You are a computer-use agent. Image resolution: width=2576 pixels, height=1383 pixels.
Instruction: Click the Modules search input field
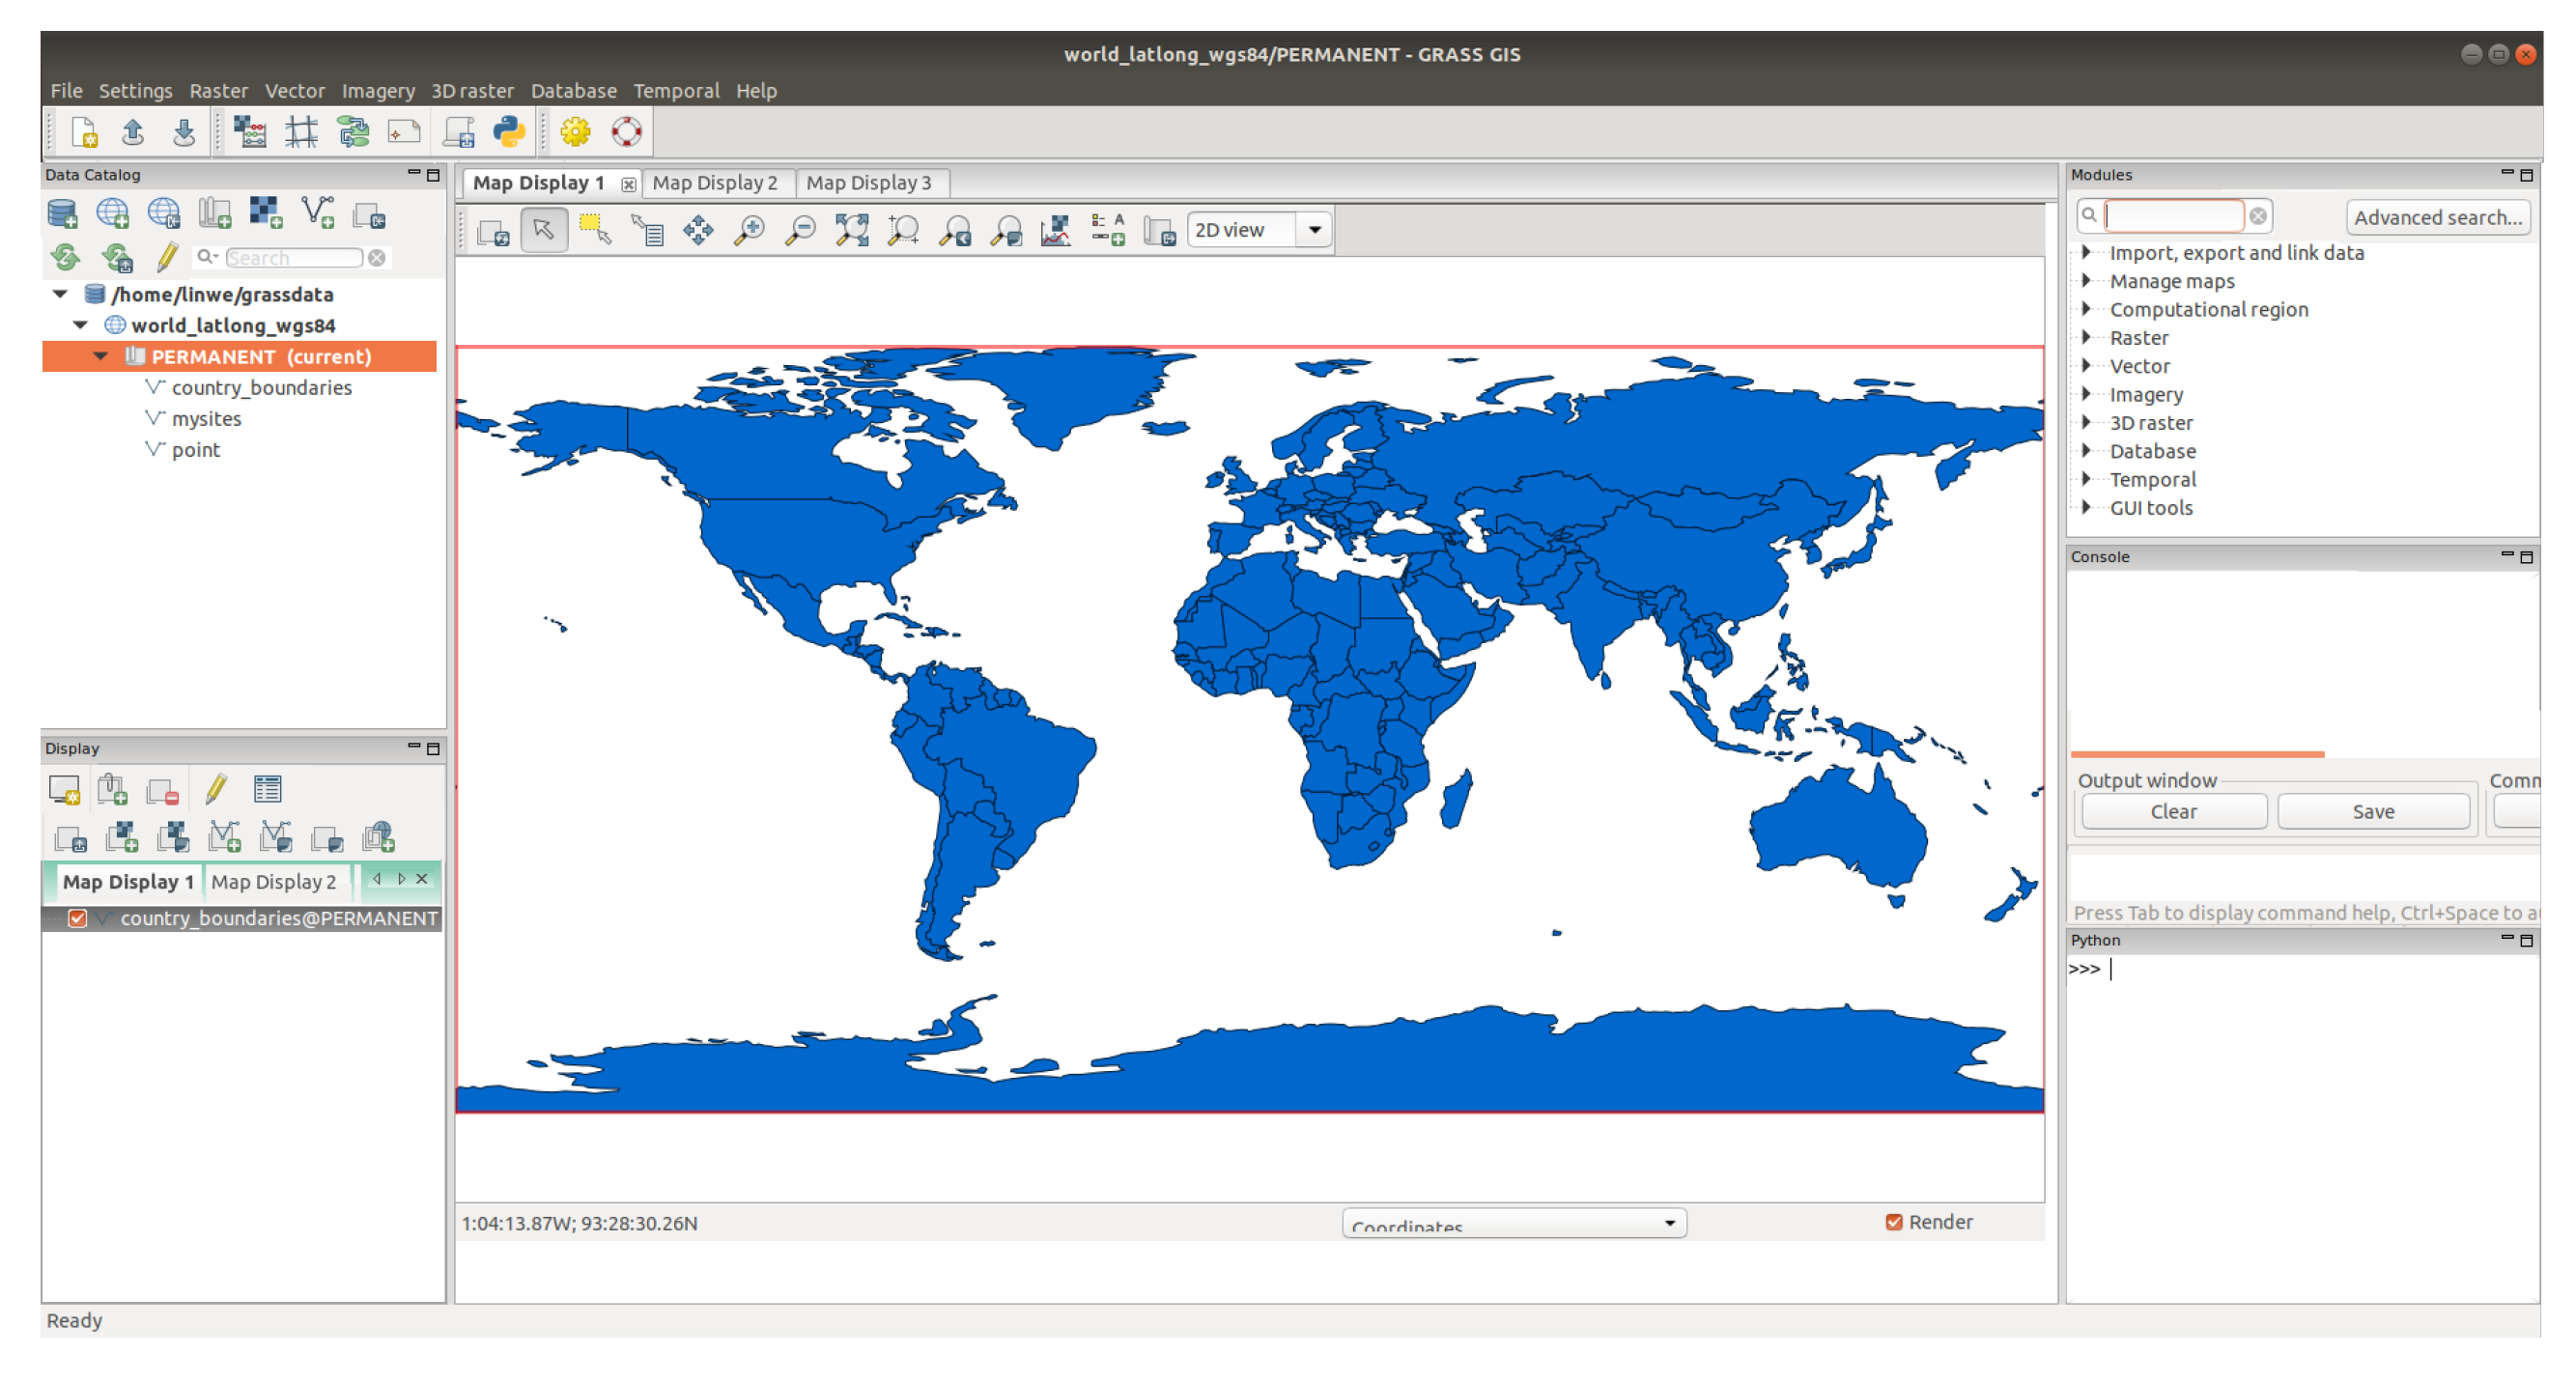(2173, 216)
